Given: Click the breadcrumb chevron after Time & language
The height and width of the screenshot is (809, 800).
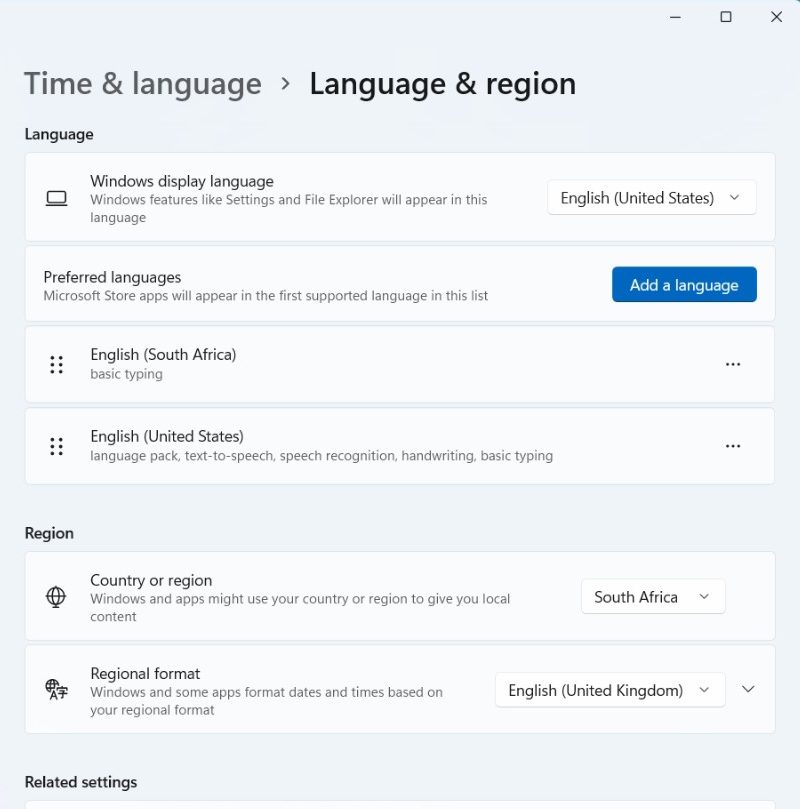Looking at the screenshot, I should point(285,84).
